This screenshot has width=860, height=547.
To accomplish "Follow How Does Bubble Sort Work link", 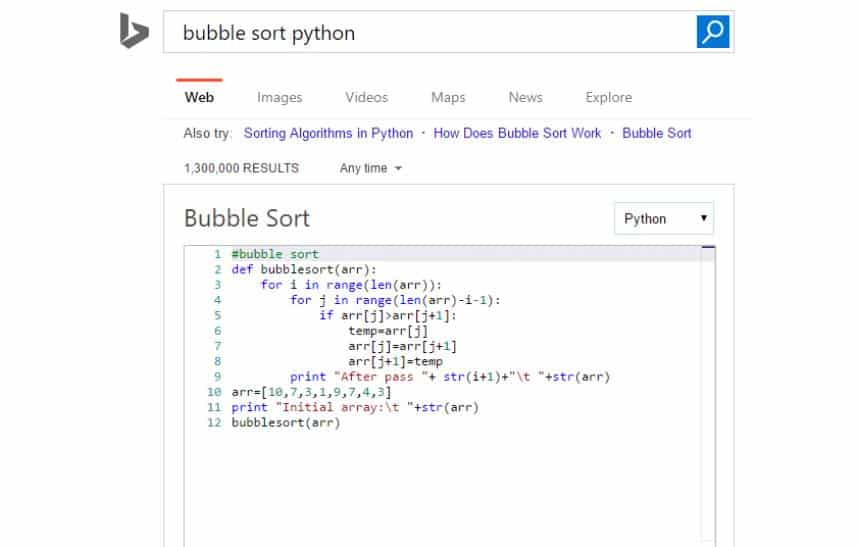I will point(517,133).
